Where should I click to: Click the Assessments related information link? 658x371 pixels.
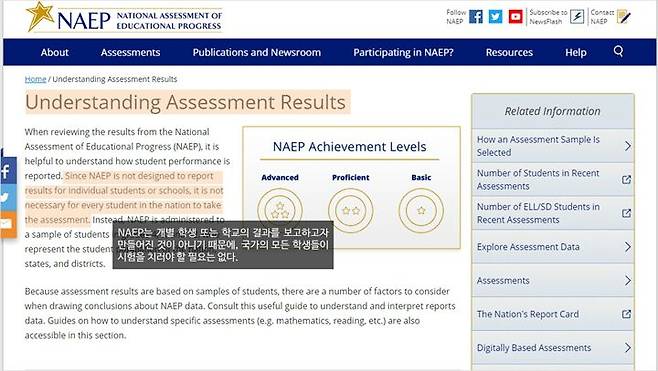pyautogui.click(x=503, y=280)
